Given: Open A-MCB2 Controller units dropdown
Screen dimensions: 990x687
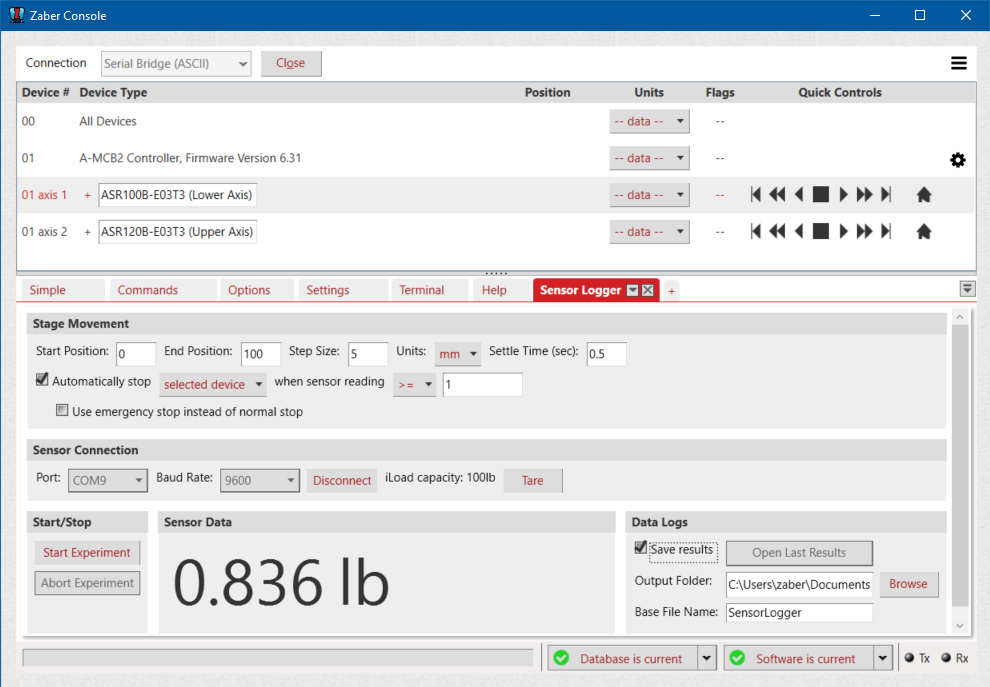Looking at the screenshot, I should [649, 158].
